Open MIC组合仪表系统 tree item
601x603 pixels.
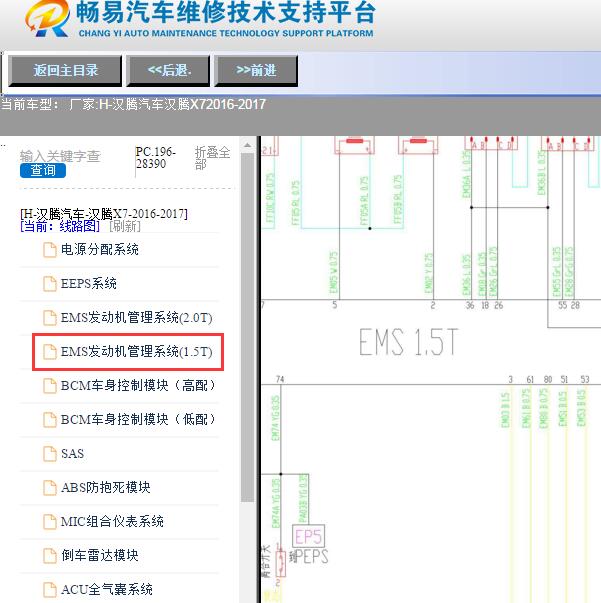(x=112, y=521)
